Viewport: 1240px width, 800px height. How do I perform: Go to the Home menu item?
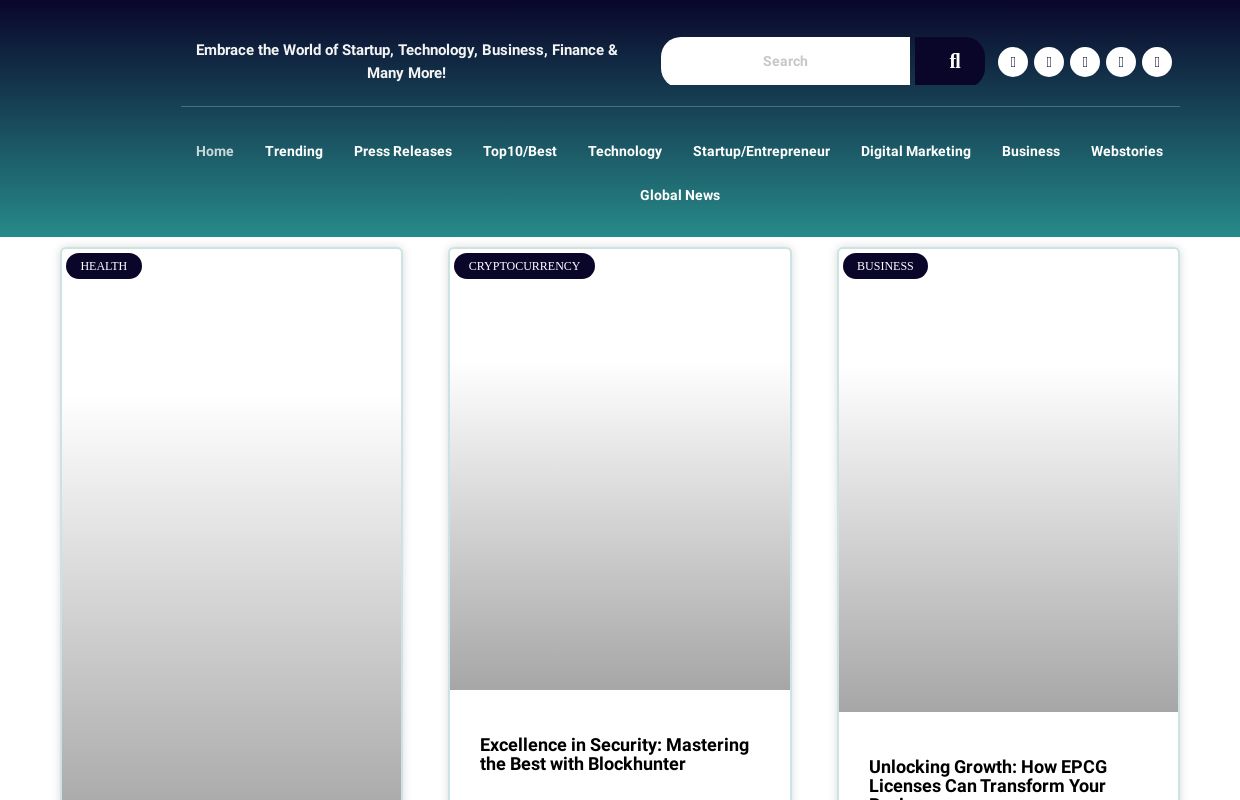coord(215,151)
